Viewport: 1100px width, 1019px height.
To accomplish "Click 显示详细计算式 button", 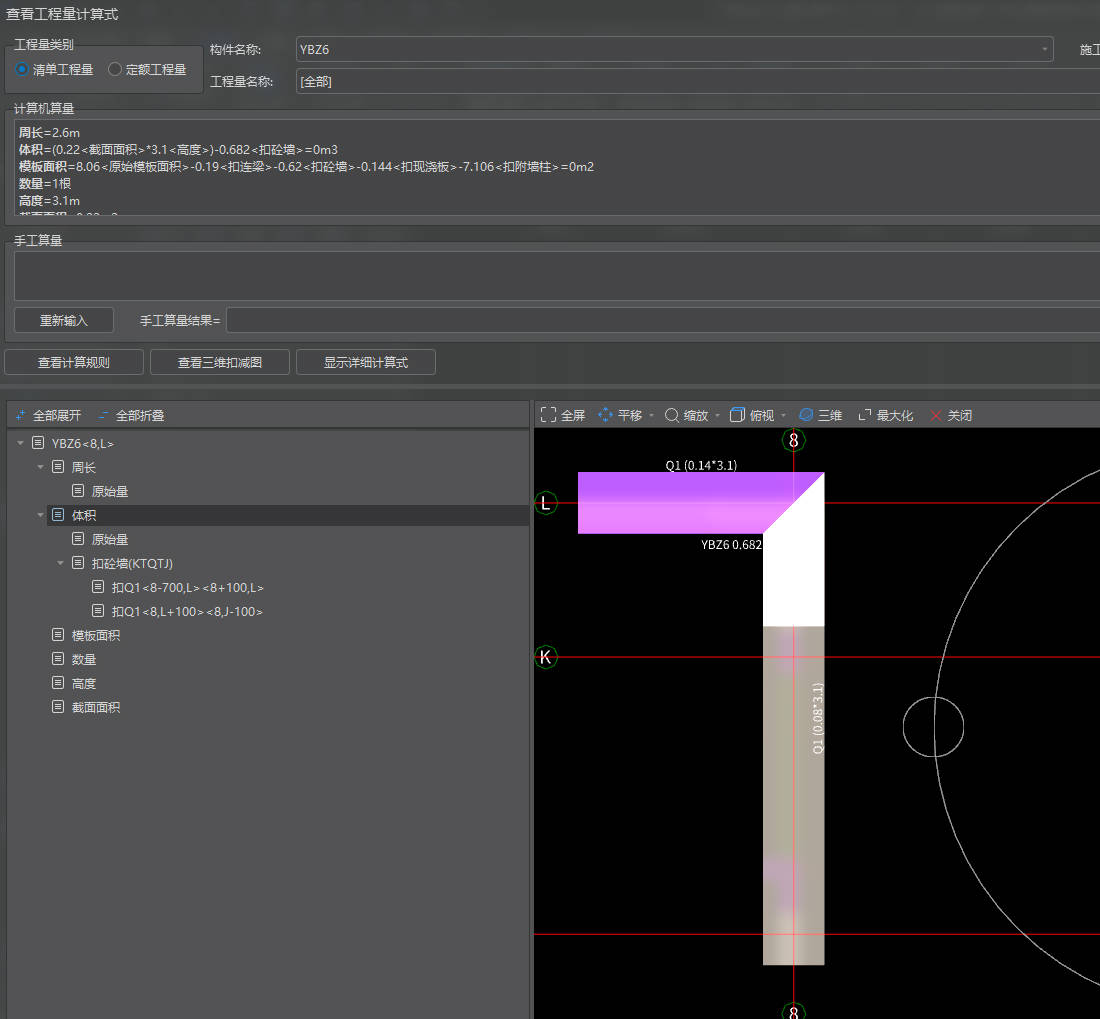I will 365,363.
